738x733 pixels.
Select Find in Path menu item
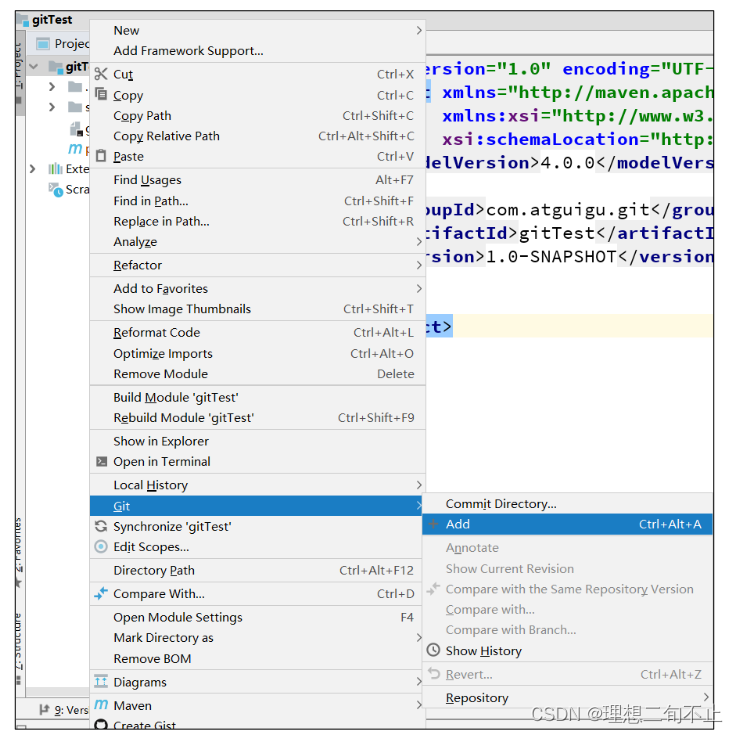pos(257,201)
